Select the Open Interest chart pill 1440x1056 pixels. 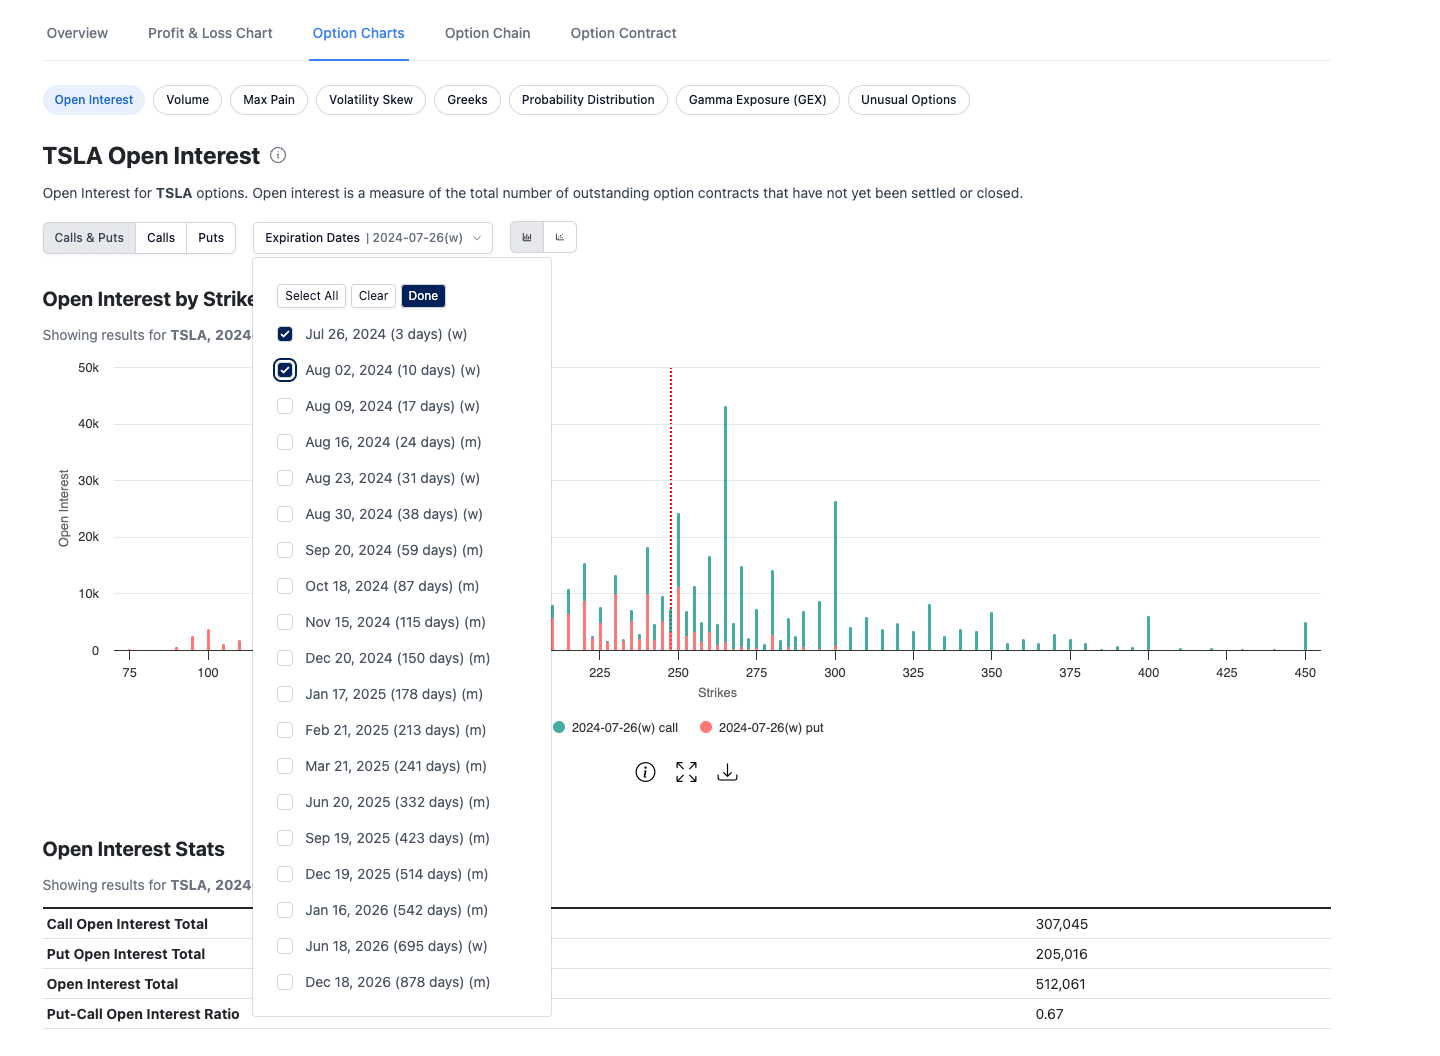tap(94, 100)
